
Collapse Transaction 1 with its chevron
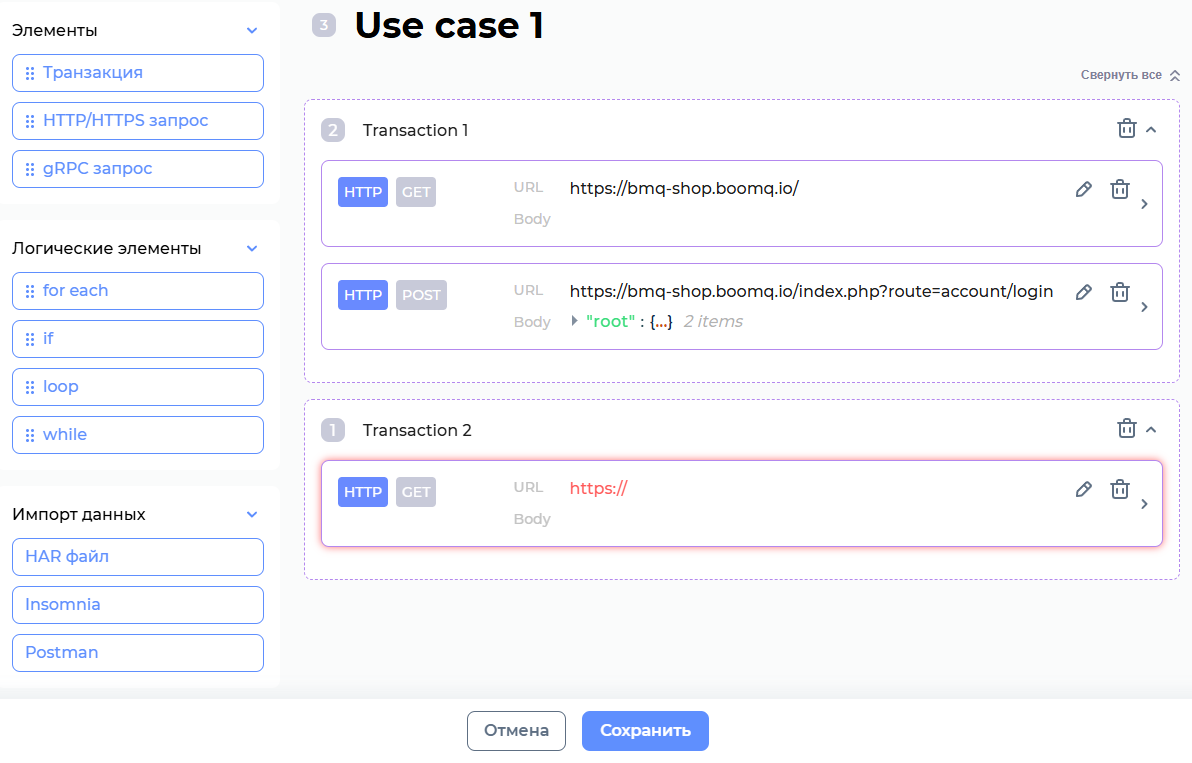point(1151,130)
